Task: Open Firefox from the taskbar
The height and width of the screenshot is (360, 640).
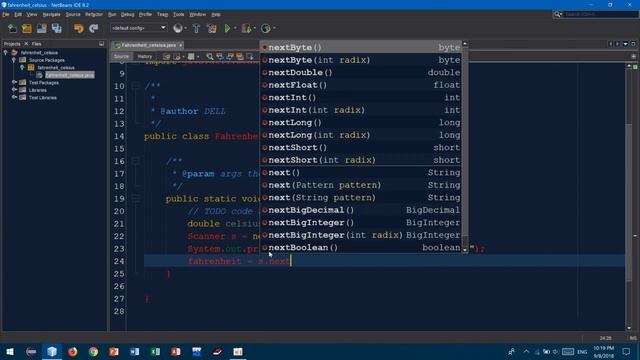Action: (x=73, y=351)
